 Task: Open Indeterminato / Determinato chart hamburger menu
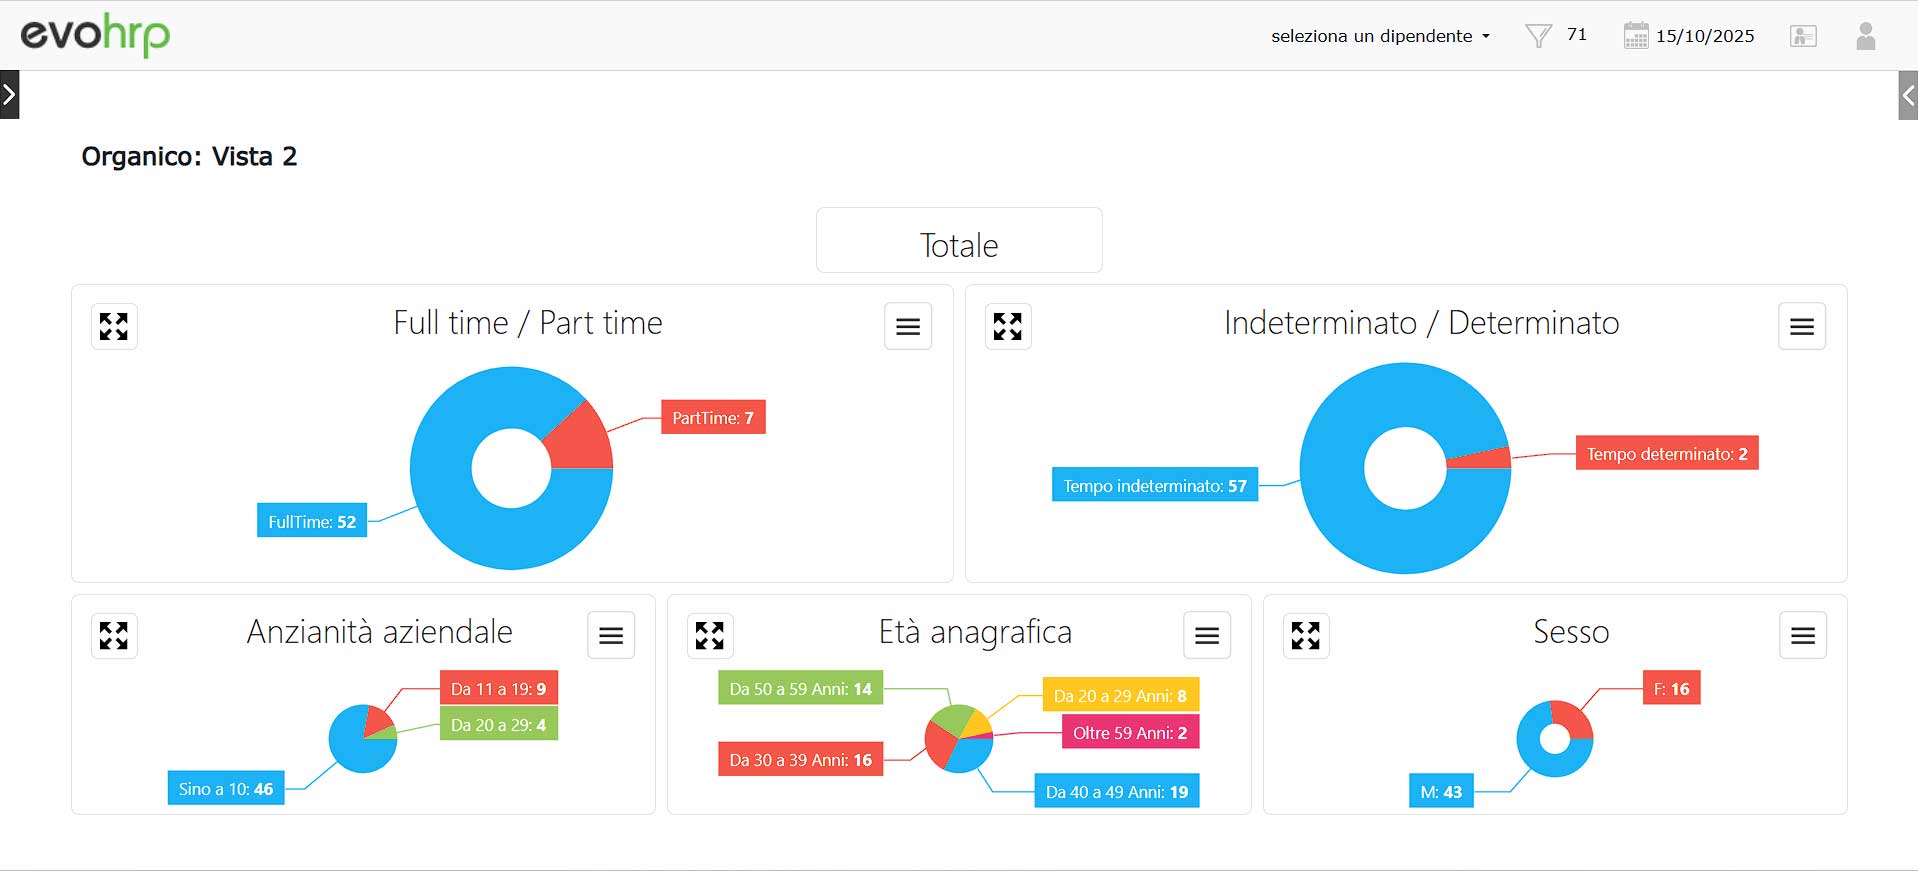coord(1801,326)
